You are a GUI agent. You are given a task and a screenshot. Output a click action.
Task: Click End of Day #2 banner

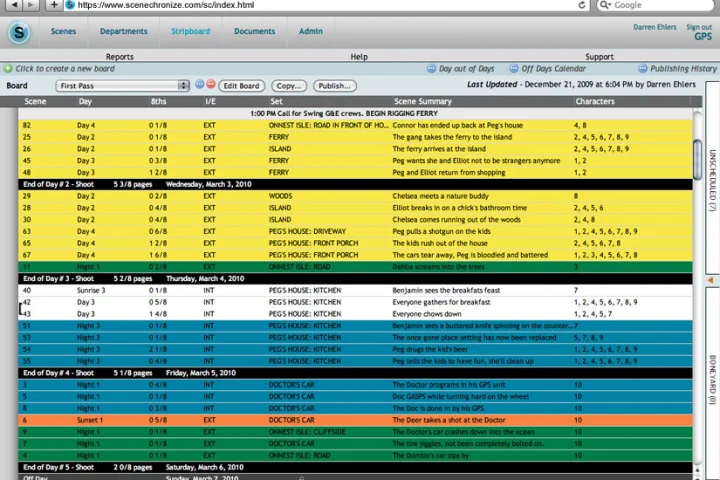tap(355, 184)
